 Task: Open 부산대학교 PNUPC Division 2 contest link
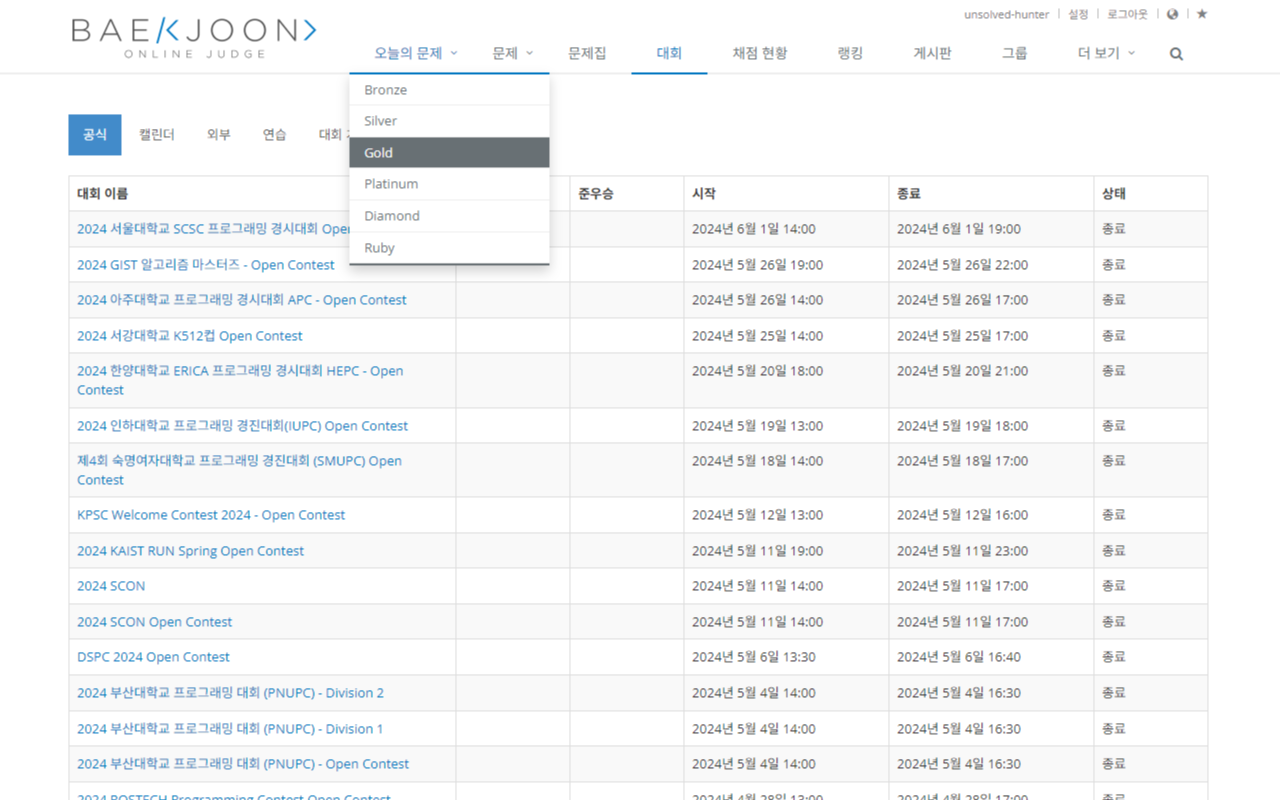coord(231,693)
